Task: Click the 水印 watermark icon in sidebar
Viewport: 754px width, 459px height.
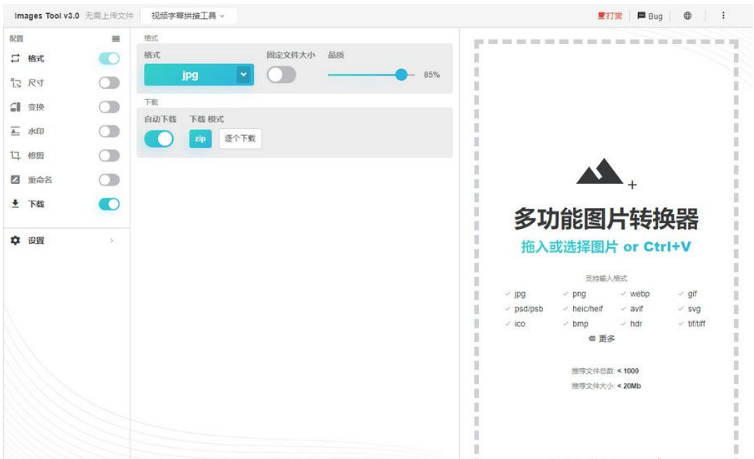Action: tap(15, 131)
